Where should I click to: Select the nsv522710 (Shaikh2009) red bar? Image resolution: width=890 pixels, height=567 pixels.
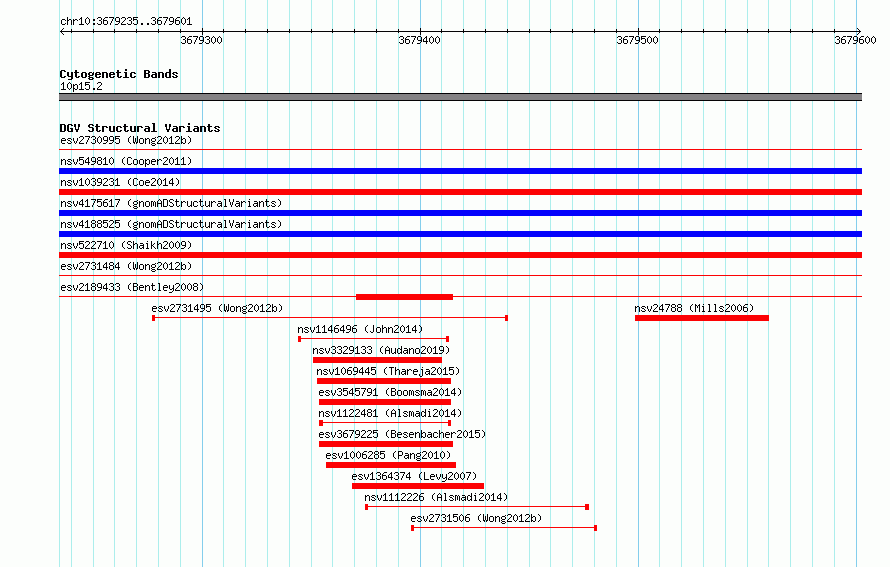(x=460, y=255)
